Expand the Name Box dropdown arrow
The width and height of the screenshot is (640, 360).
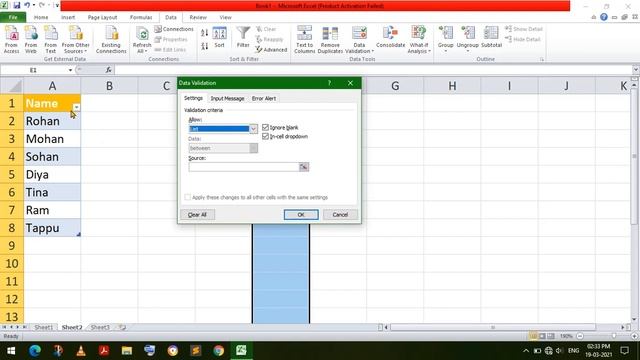70,70
